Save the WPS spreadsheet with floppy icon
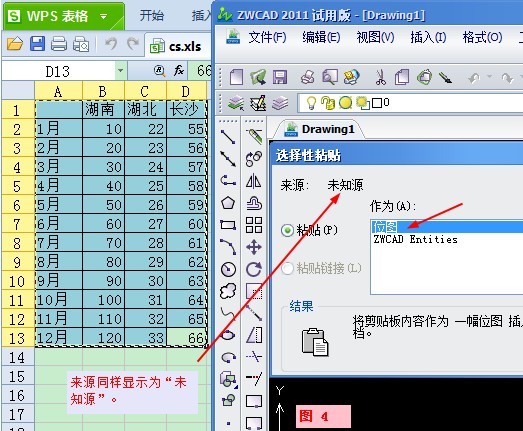Screen dimensions: 523x431 point(37,44)
